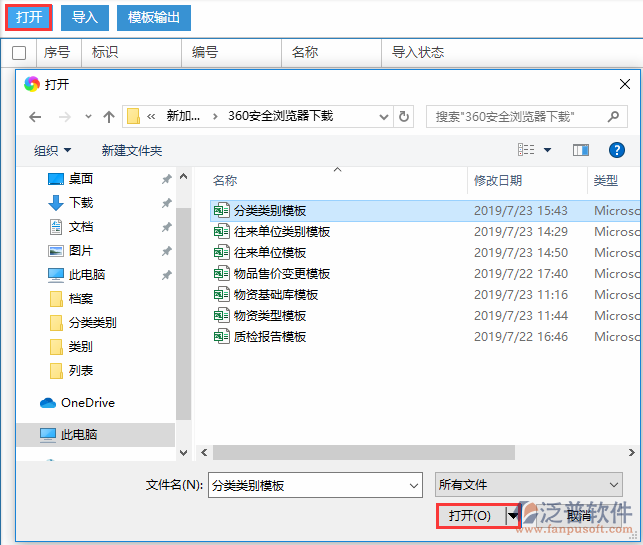Change view layout icon
This screenshot has height=545, width=643.
527,150
